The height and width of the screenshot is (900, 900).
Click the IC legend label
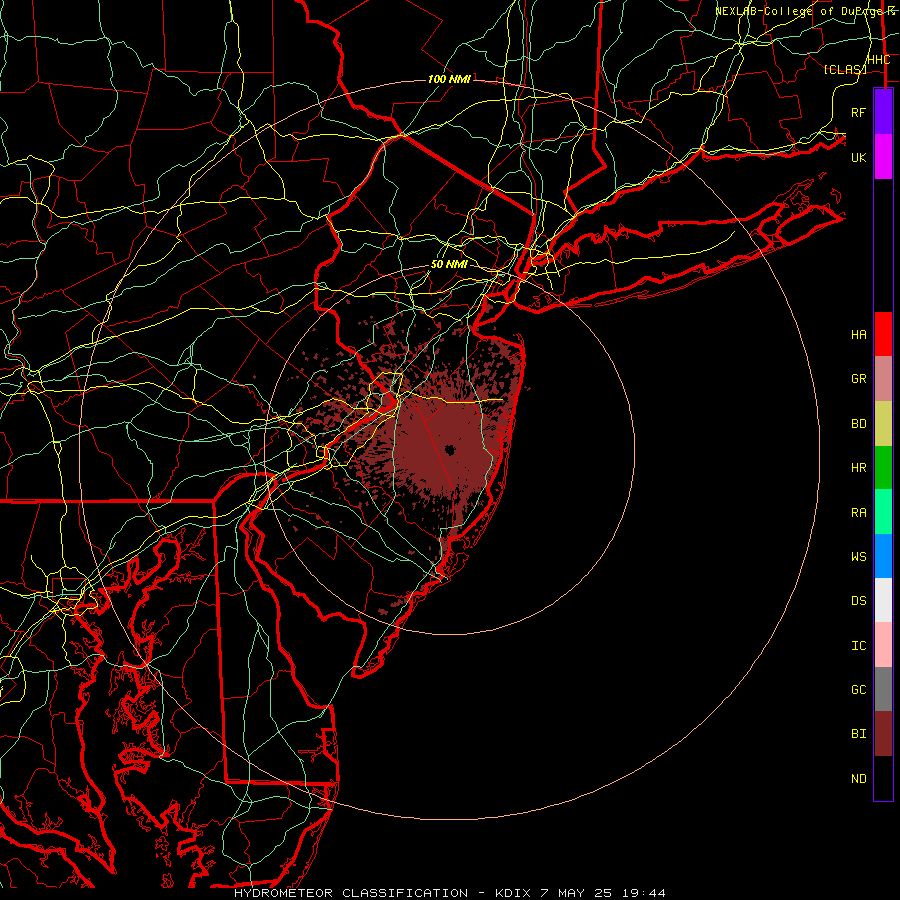(859, 646)
